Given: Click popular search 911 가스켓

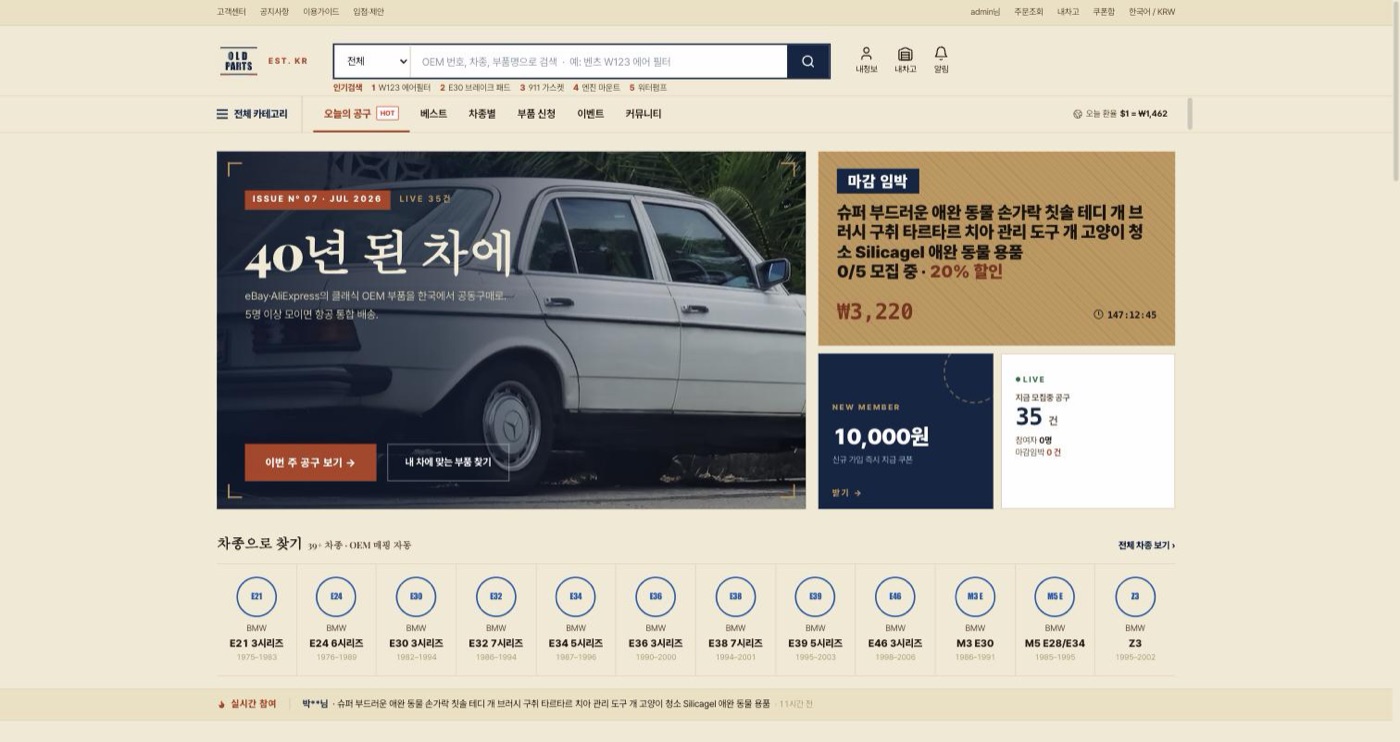Looking at the screenshot, I should coord(542,88).
